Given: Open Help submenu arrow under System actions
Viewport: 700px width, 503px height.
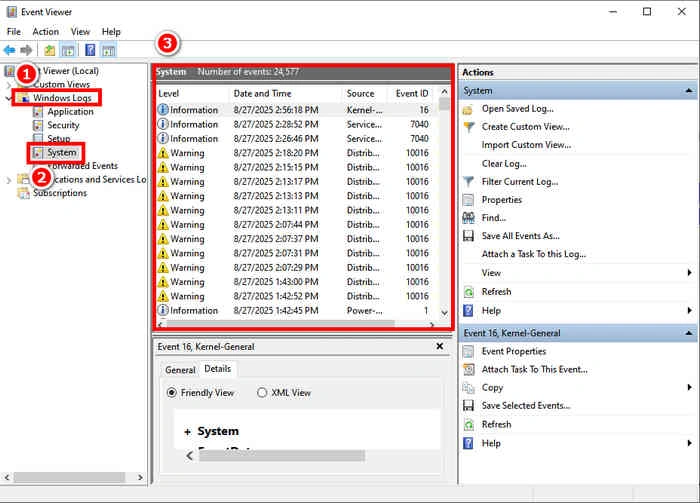Looking at the screenshot, I should pos(690,311).
